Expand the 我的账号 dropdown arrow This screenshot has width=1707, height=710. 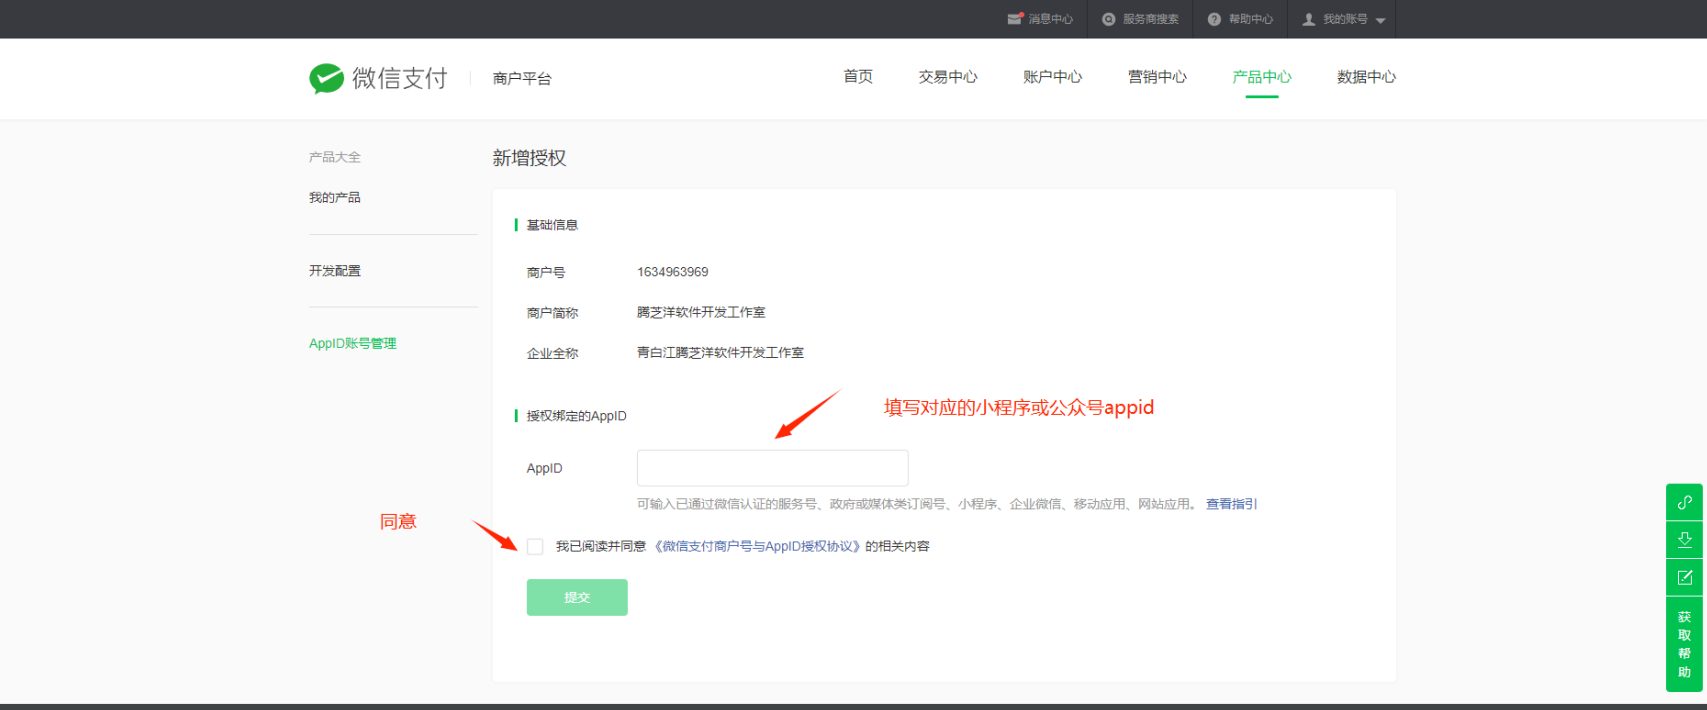tap(1380, 20)
